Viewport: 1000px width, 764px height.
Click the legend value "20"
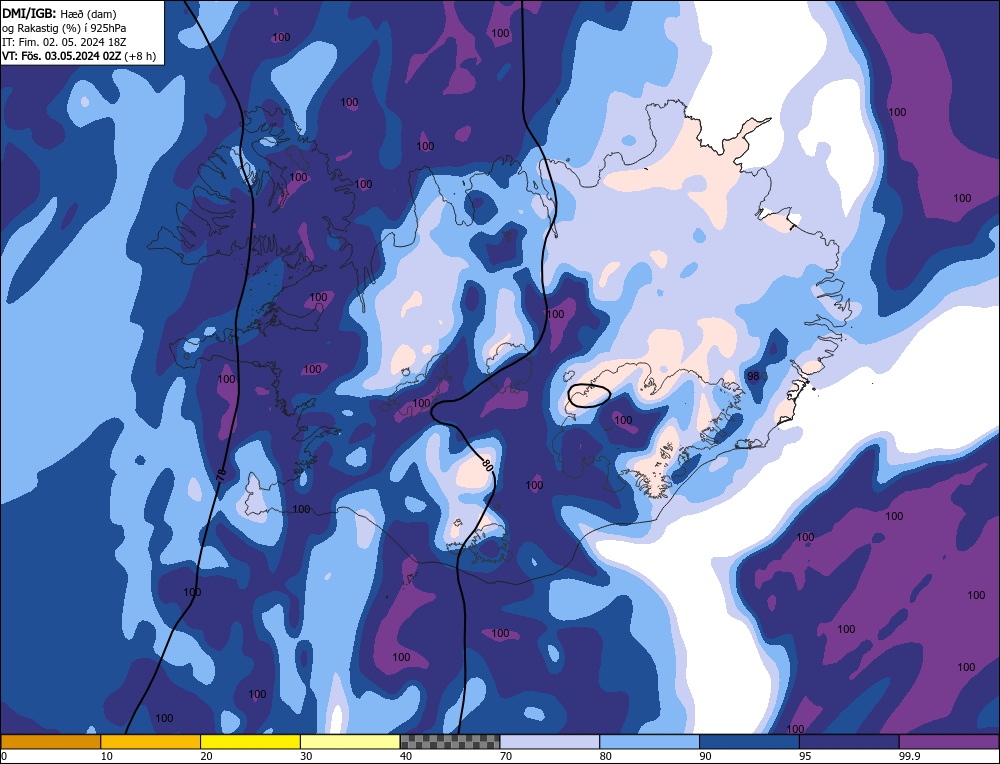(x=207, y=756)
